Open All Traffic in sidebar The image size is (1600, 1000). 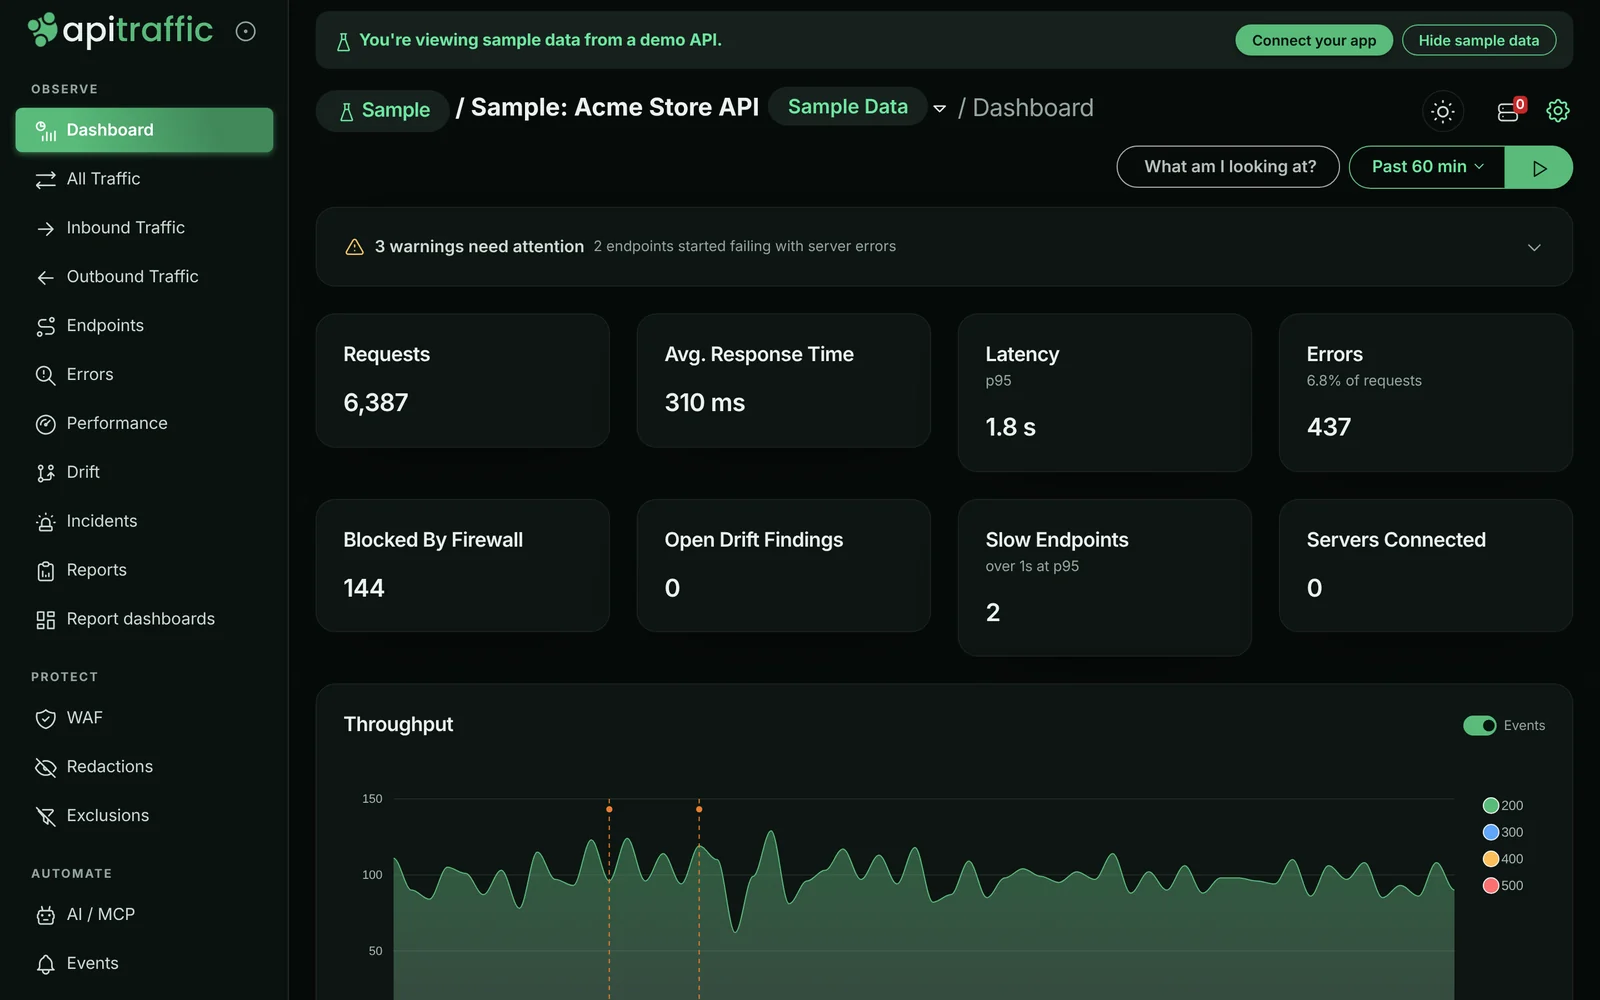coord(144,179)
